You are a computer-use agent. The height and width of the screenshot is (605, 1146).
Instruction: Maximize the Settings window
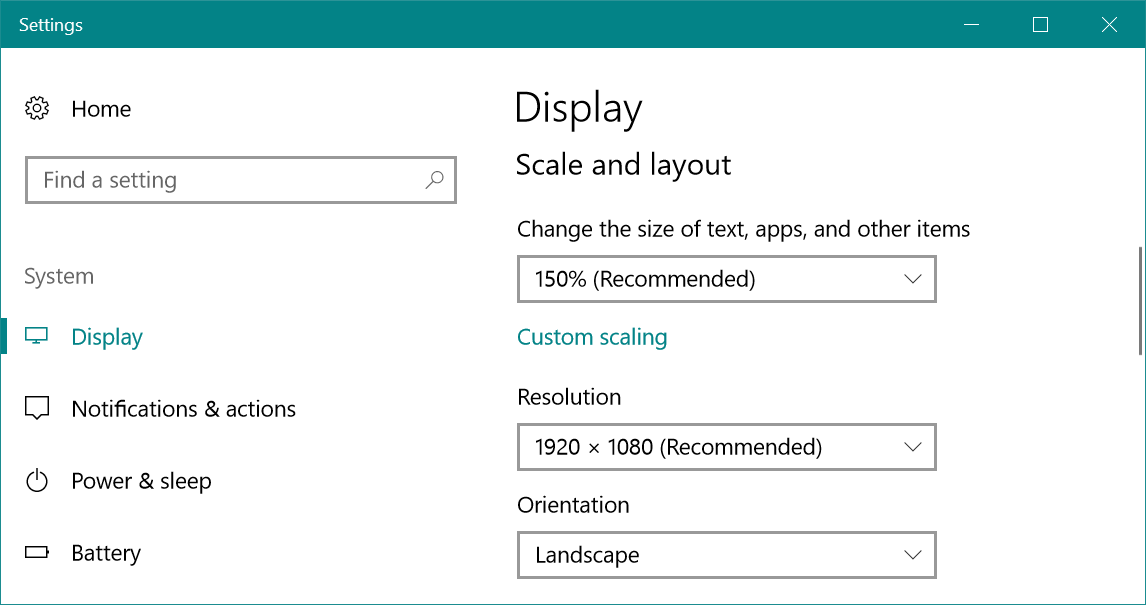click(1040, 25)
